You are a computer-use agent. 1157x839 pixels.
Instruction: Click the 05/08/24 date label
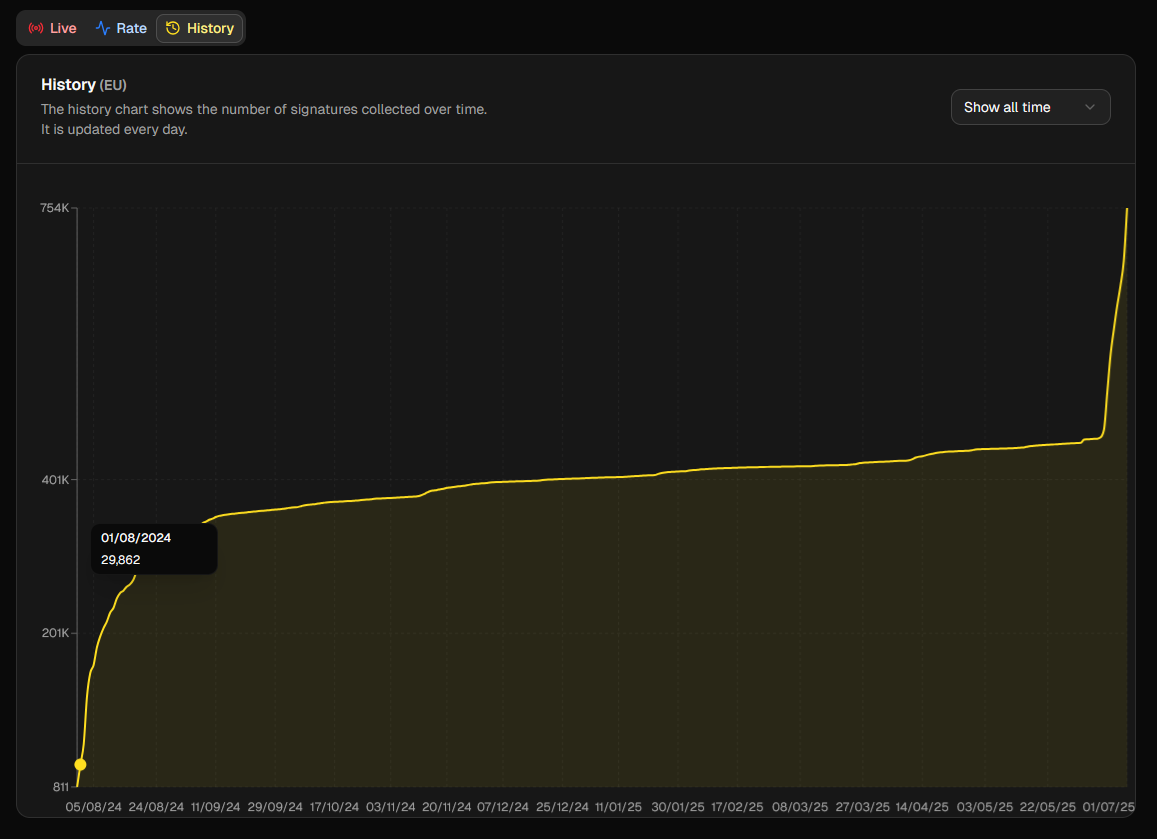tap(94, 807)
